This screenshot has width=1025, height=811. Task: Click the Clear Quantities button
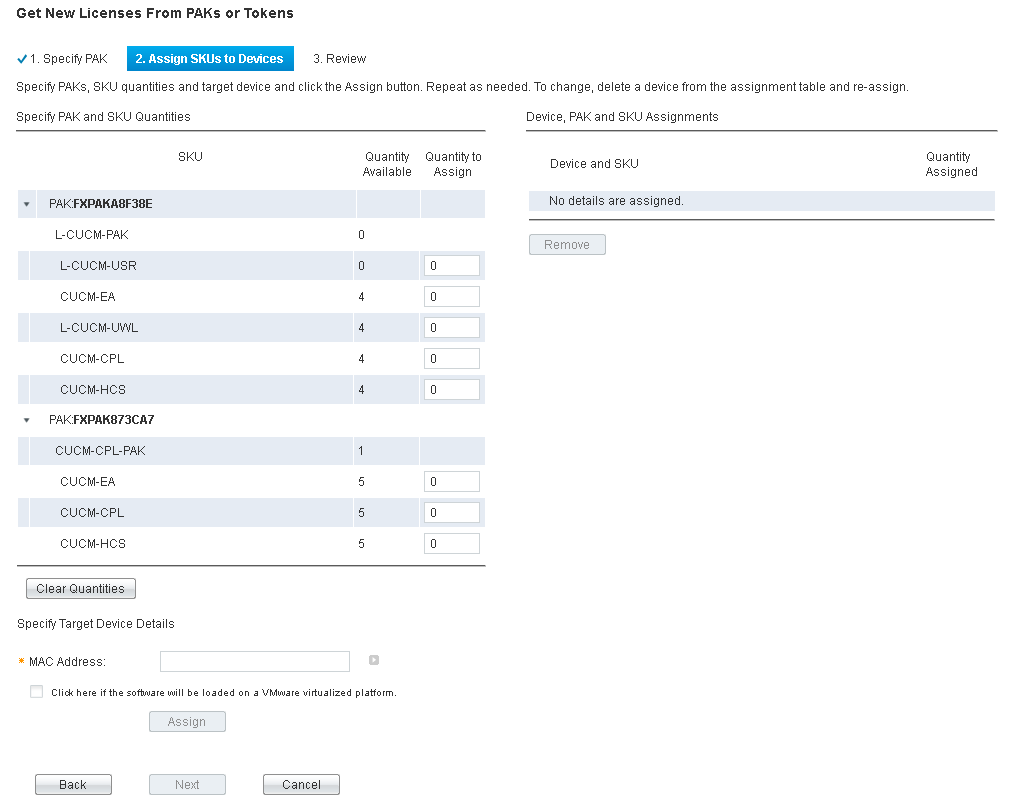tap(80, 588)
